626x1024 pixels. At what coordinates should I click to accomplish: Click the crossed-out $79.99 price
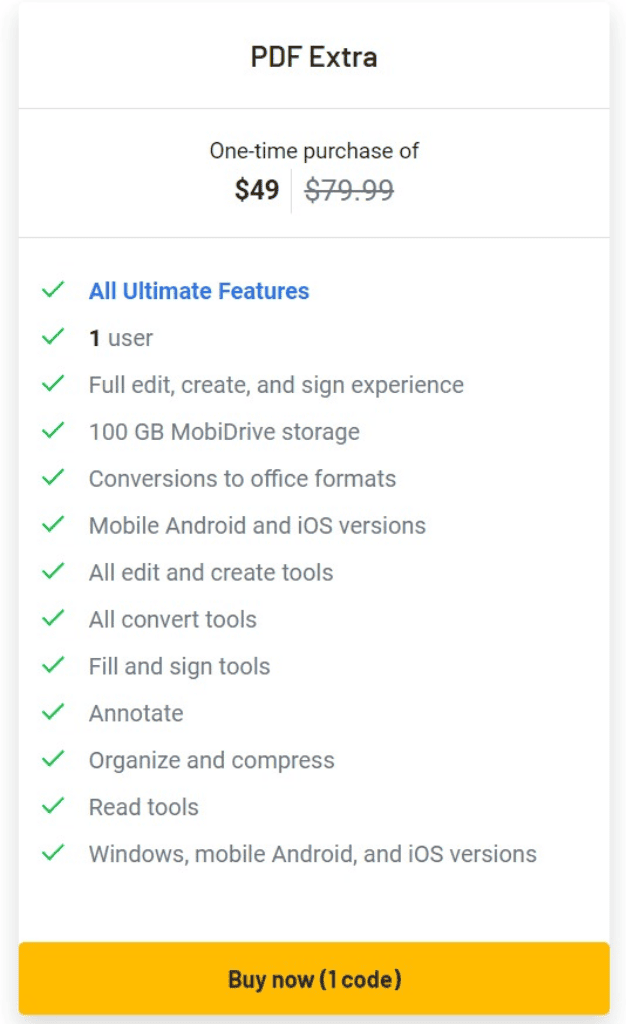click(x=349, y=190)
